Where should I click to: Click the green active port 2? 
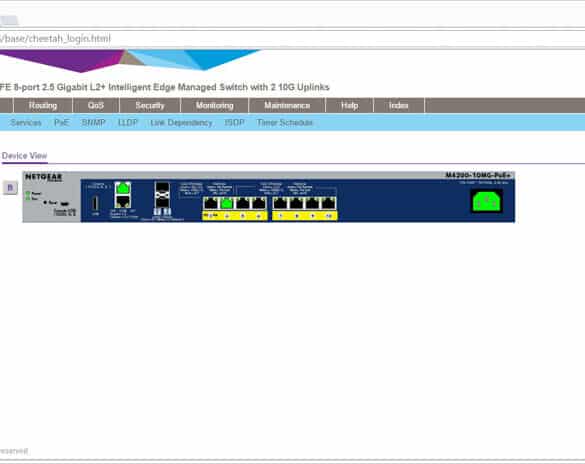(226, 203)
